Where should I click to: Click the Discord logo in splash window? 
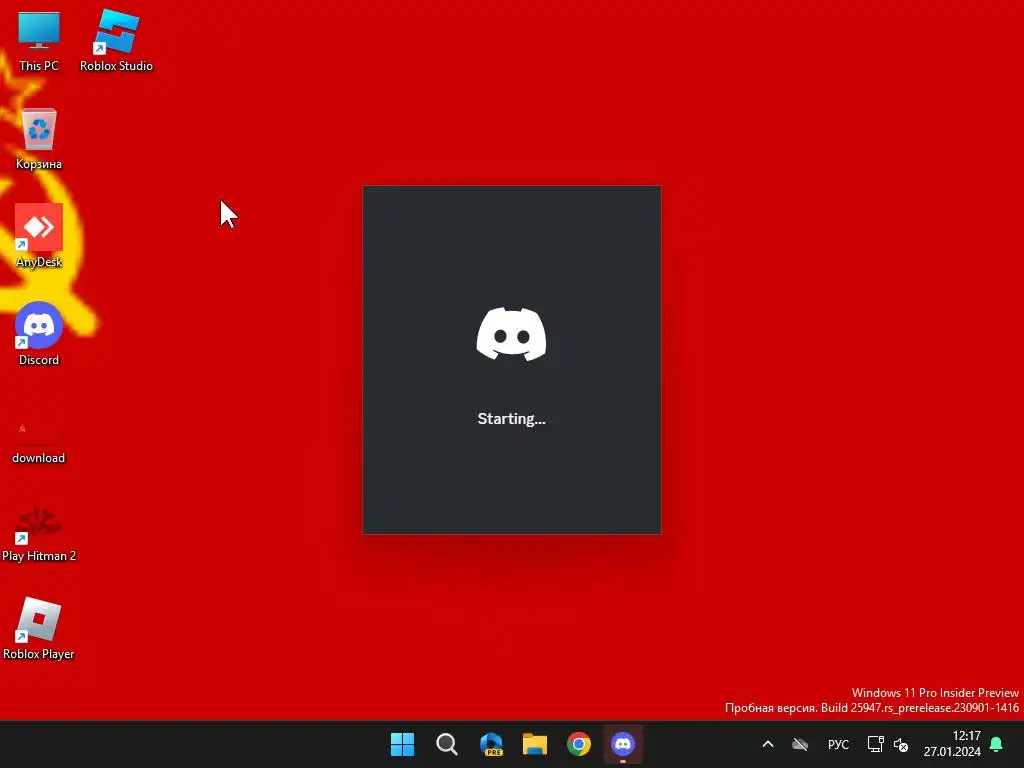[x=511, y=334]
